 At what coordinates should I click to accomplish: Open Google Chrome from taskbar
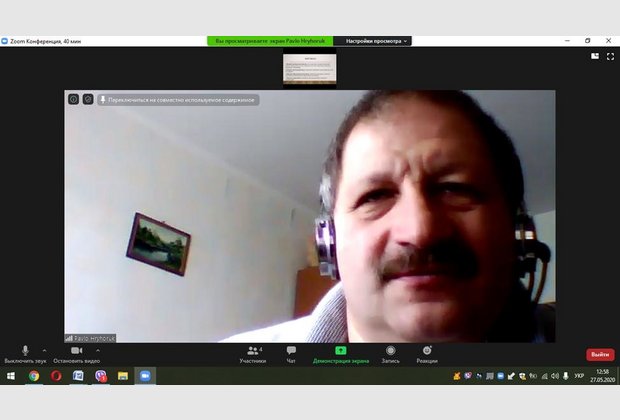pos(34,376)
